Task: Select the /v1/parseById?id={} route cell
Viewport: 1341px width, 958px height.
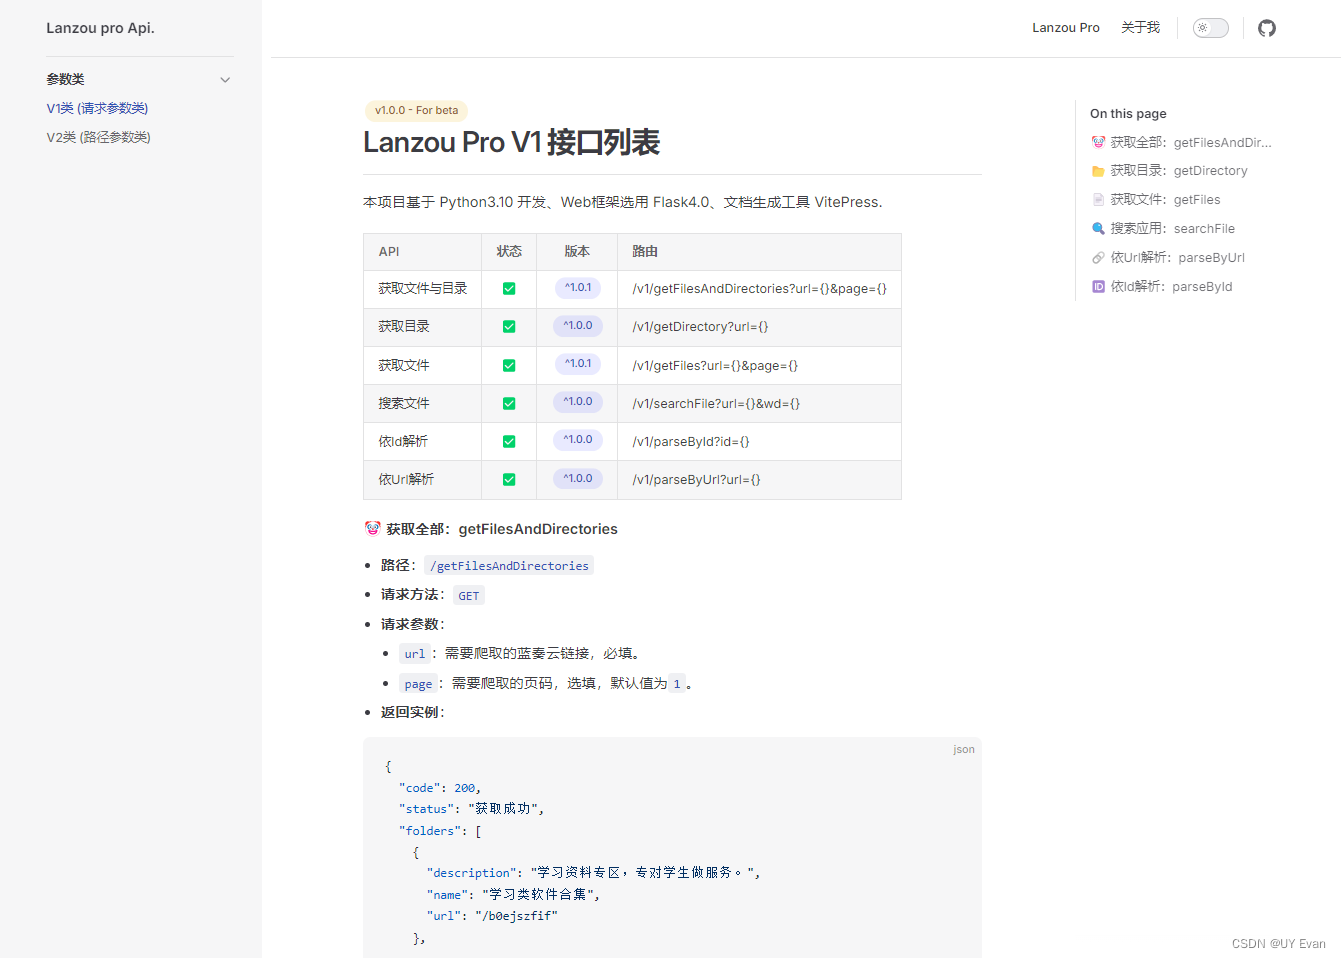Action: 759,442
